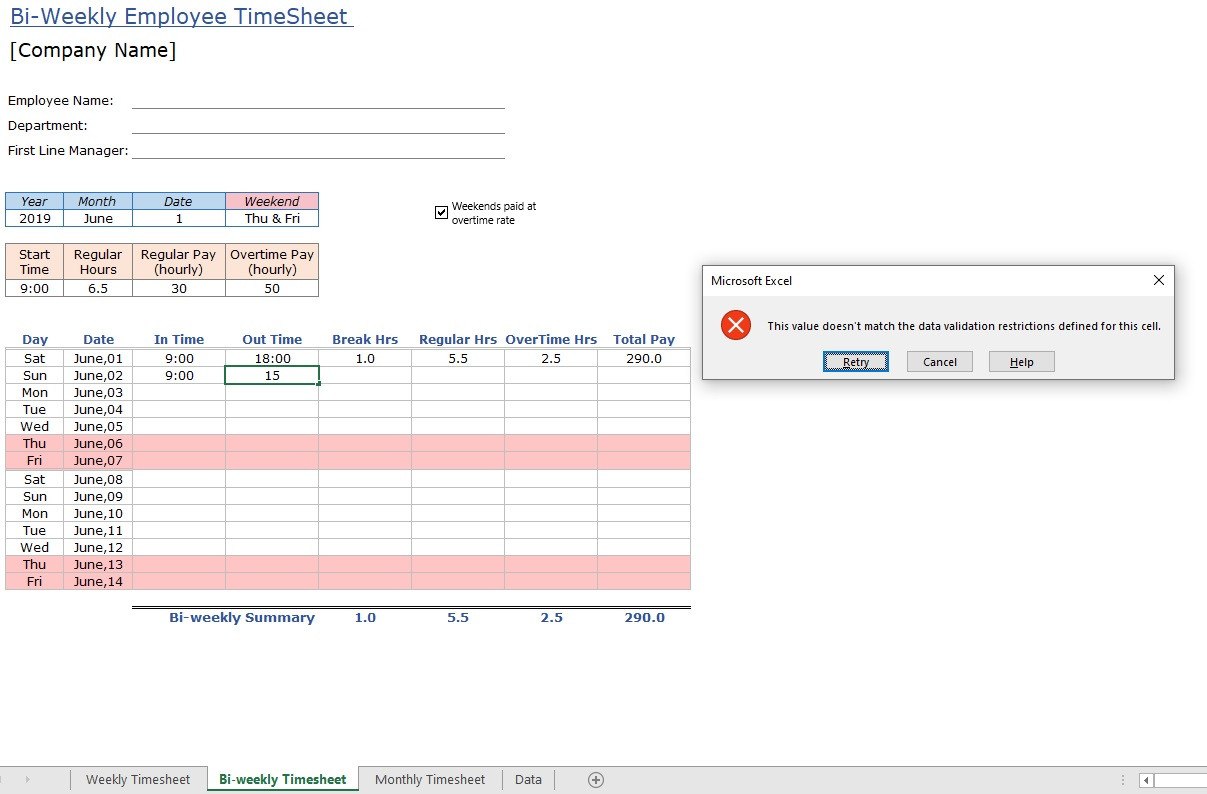Image resolution: width=1207 pixels, height=794 pixels.
Task: Select the June,14 date cell
Action: (98, 581)
